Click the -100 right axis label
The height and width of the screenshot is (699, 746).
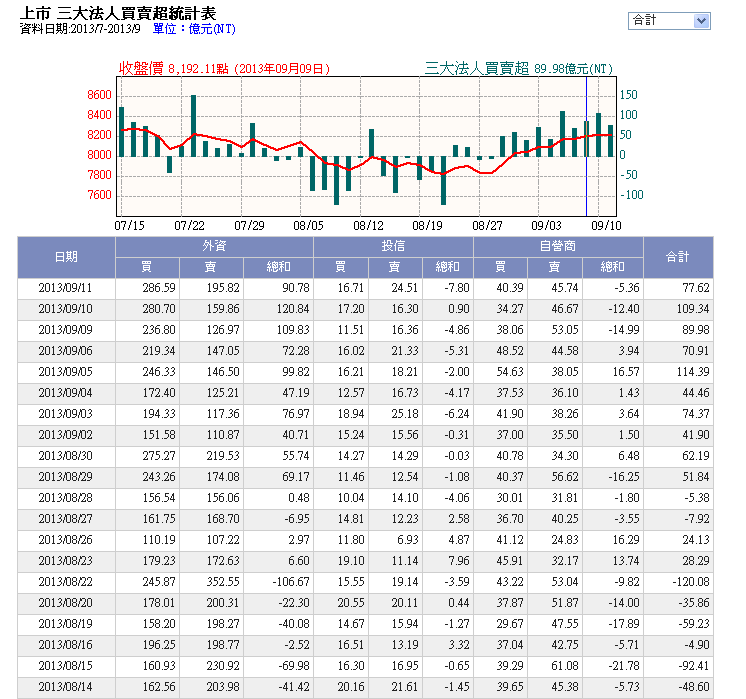(x=632, y=195)
